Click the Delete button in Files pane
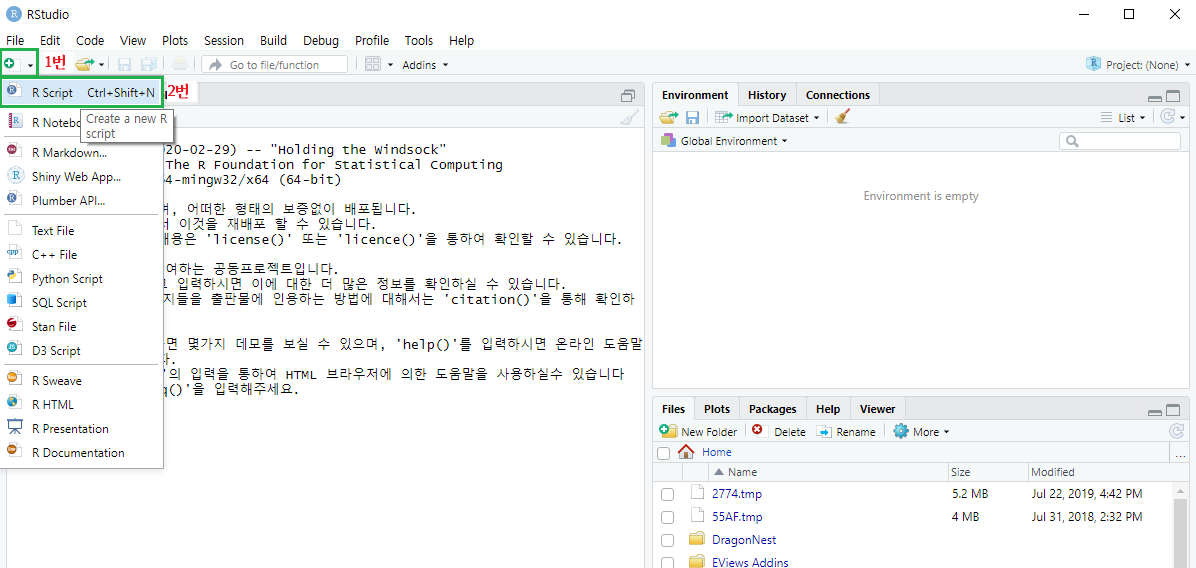The width and height of the screenshot is (1196, 568). [x=778, y=432]
